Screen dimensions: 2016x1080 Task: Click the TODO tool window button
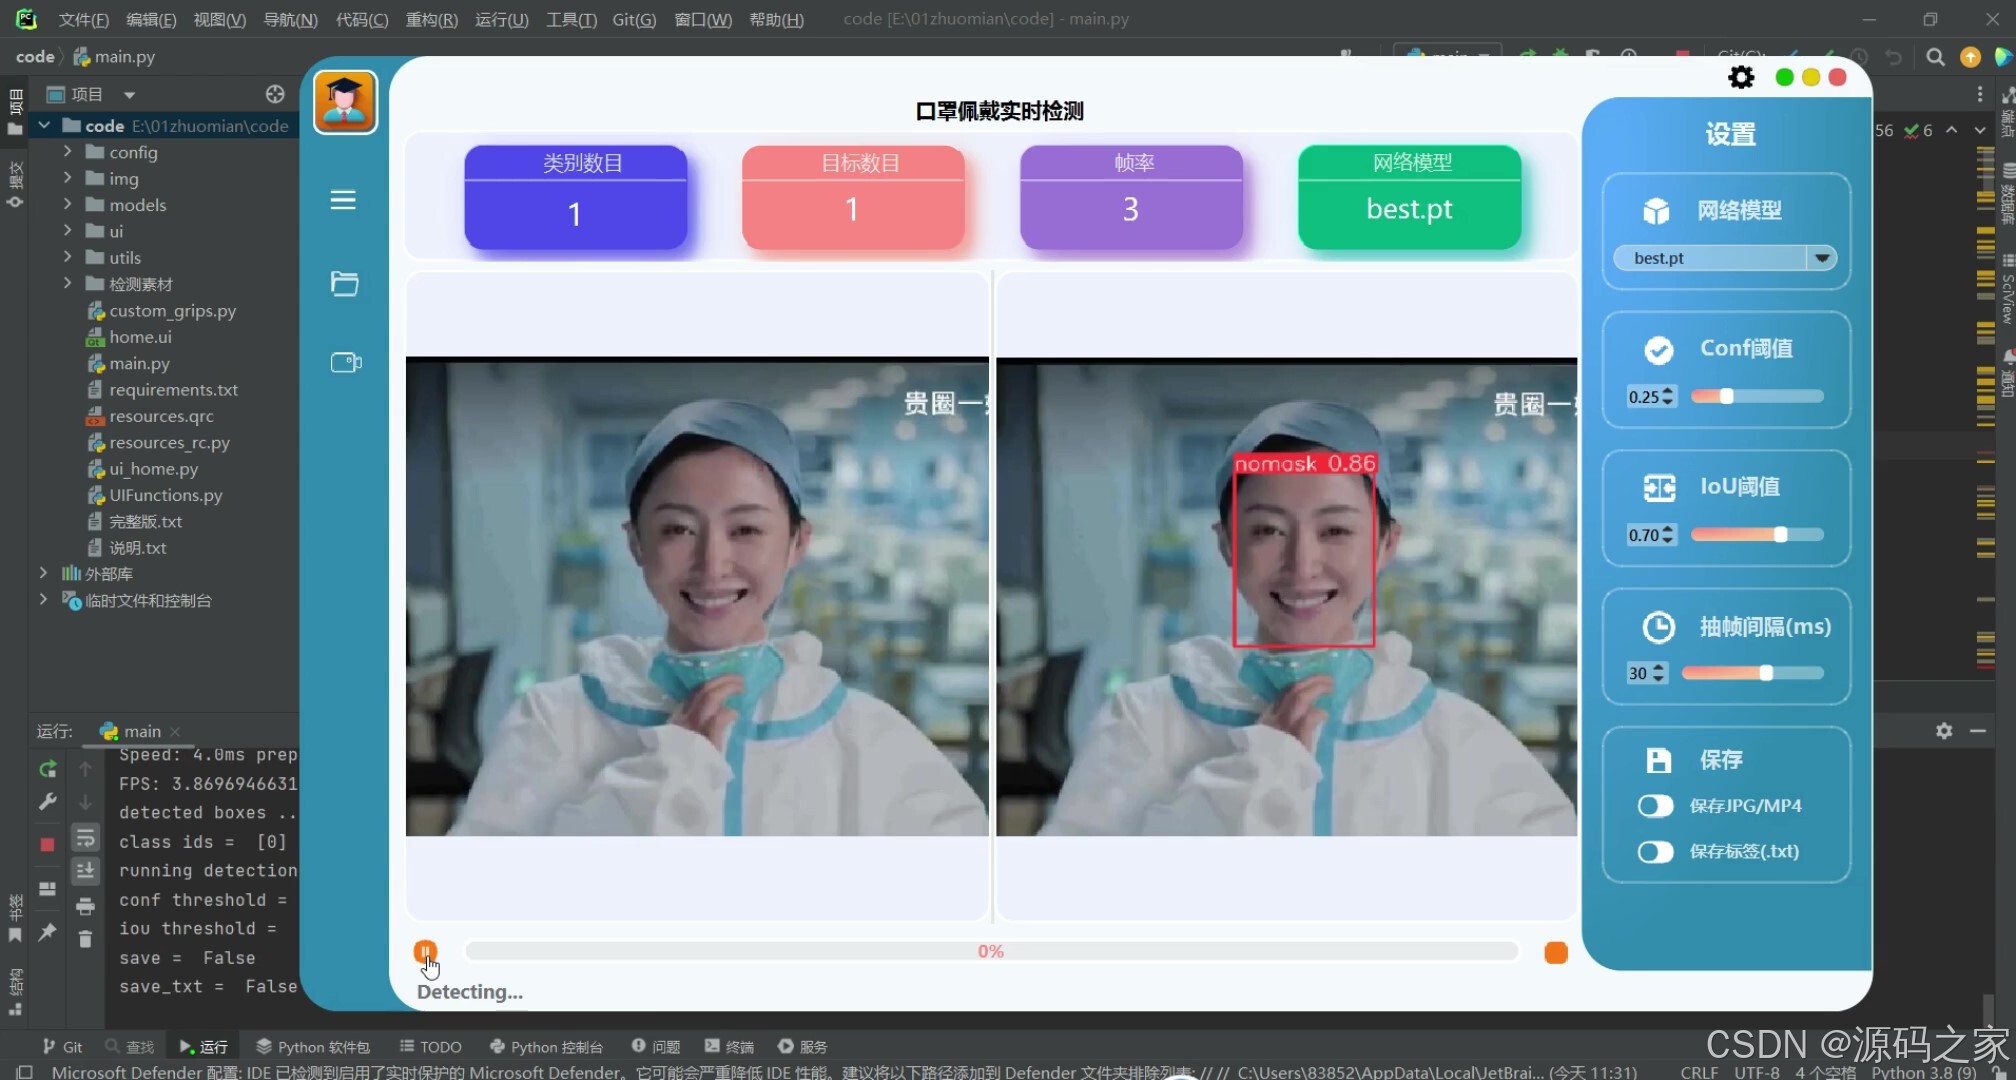[x=431, y=1047]
